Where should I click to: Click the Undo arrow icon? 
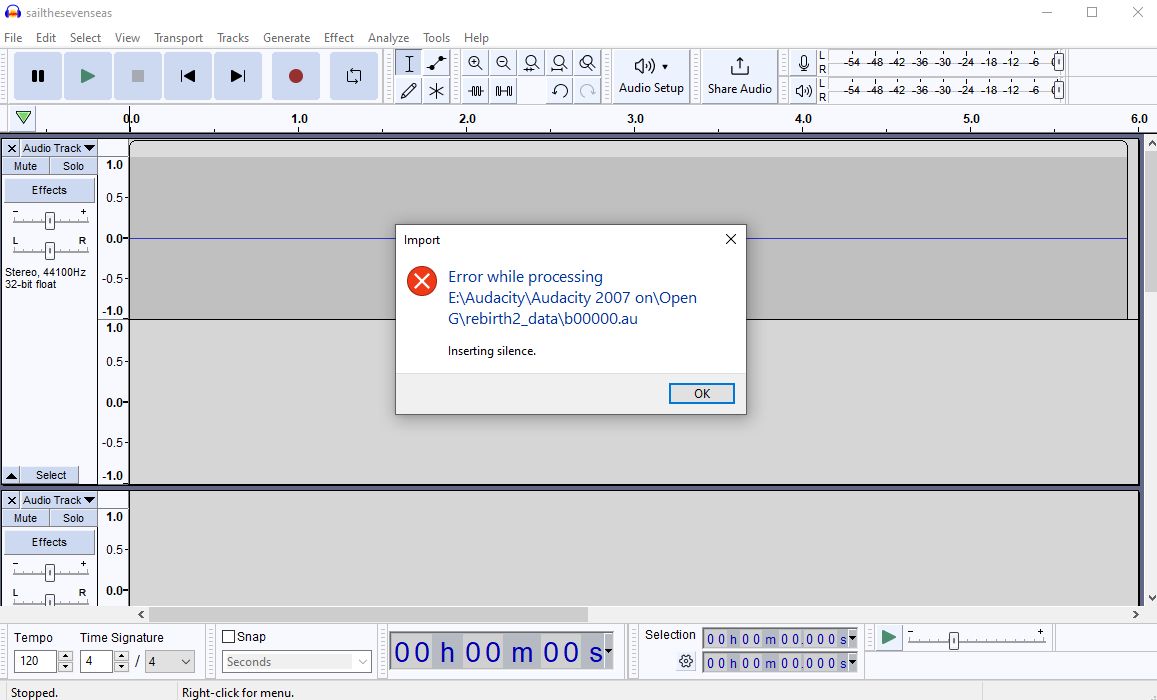(x=560, y=91)
